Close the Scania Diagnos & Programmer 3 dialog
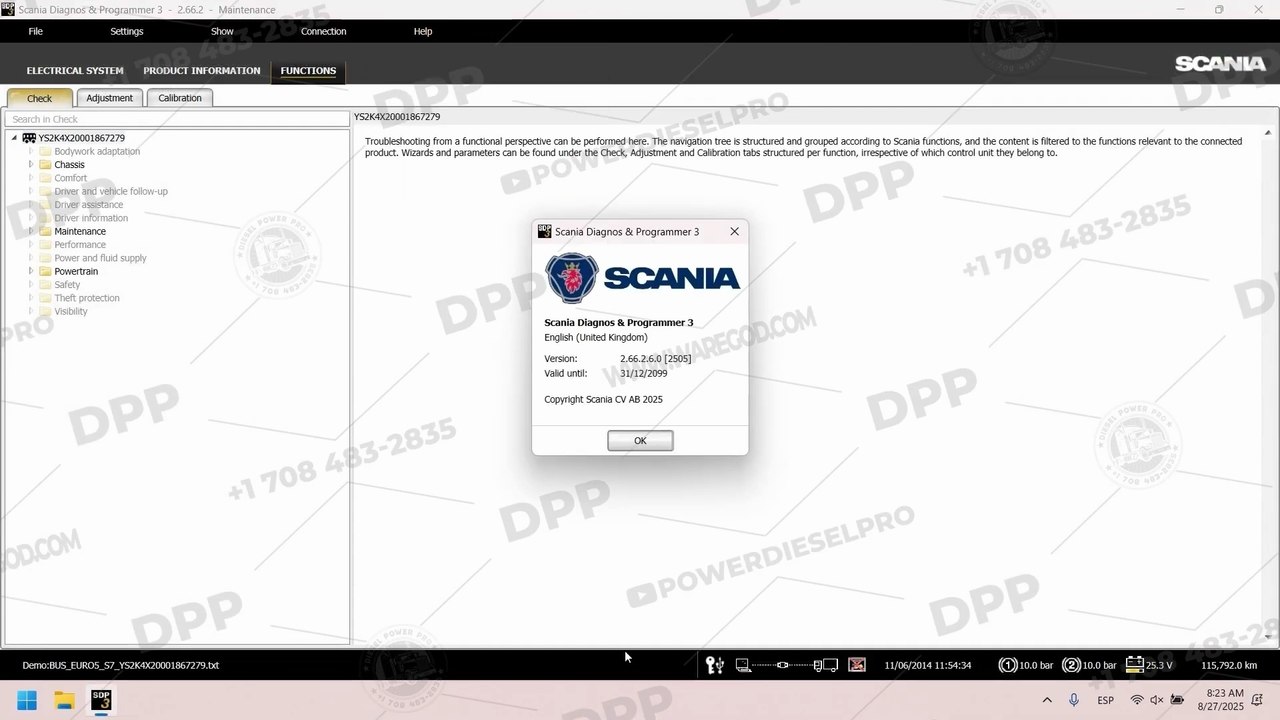The height and width of the screenshot is (720, 1280). point(735,231)
